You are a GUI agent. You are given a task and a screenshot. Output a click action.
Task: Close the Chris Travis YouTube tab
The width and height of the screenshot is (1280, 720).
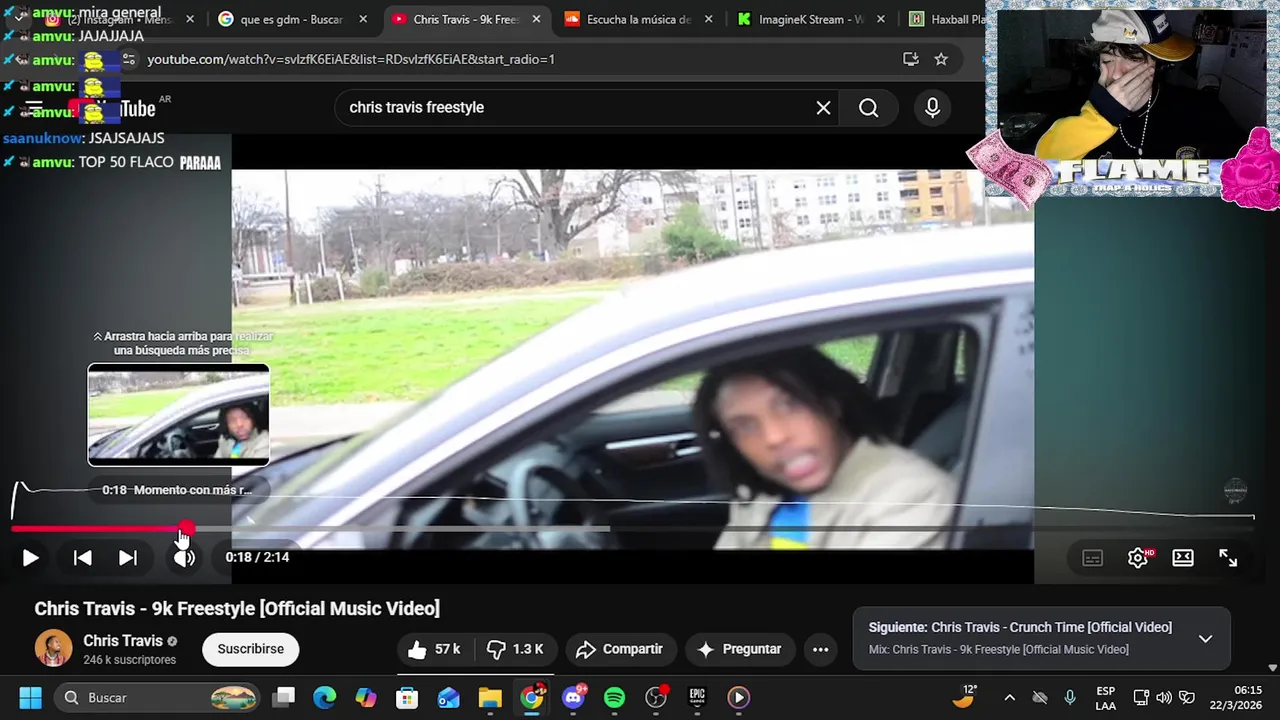pos(536,19)
